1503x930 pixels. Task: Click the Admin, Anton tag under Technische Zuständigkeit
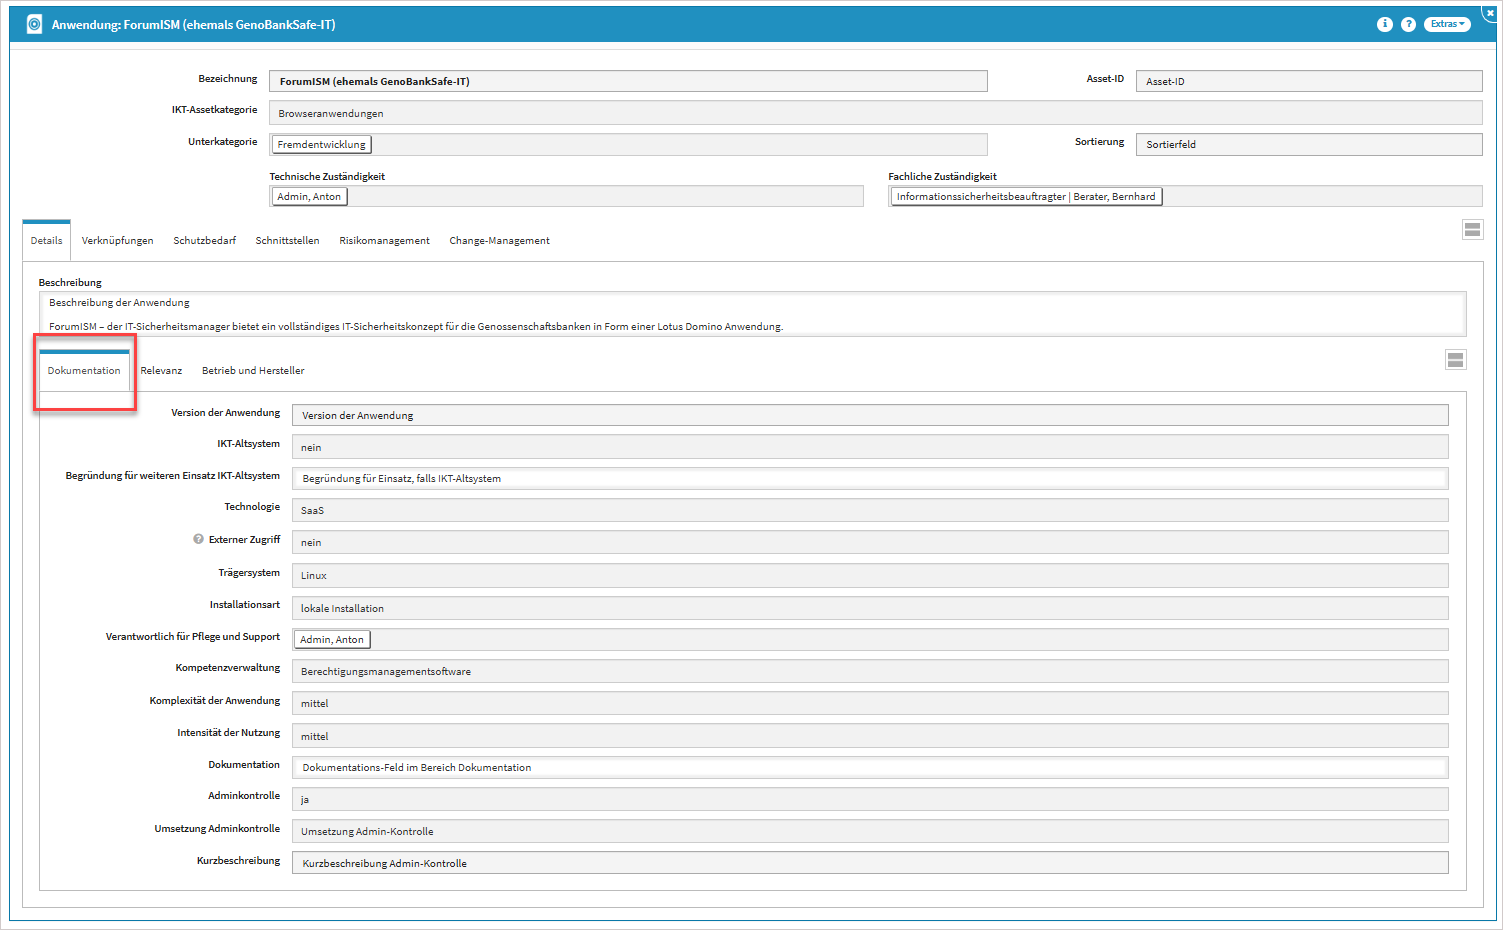coord(309,197)
